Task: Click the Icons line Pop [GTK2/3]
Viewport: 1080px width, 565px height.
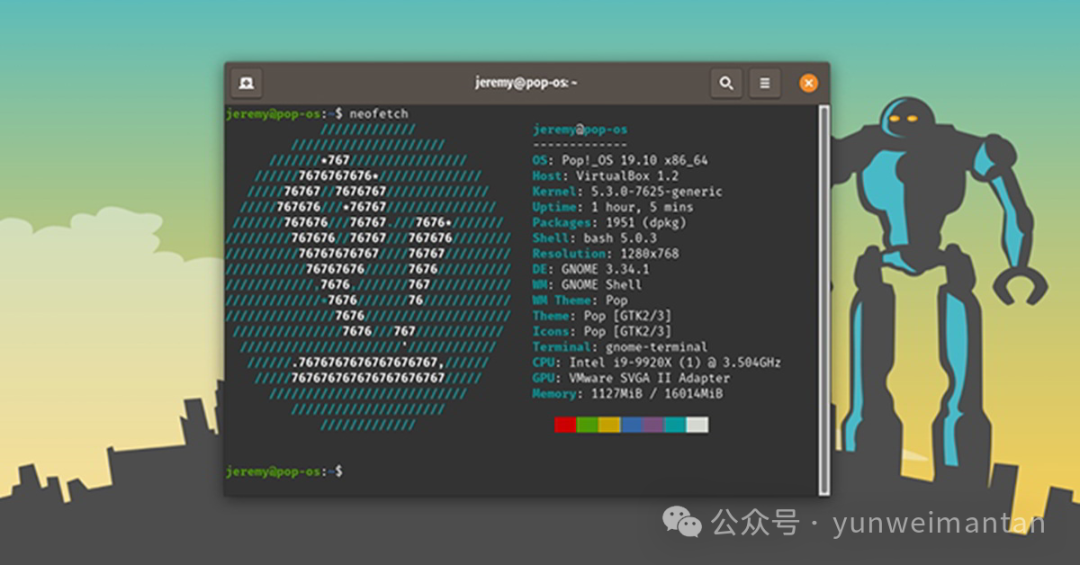Action: [602, 331]
